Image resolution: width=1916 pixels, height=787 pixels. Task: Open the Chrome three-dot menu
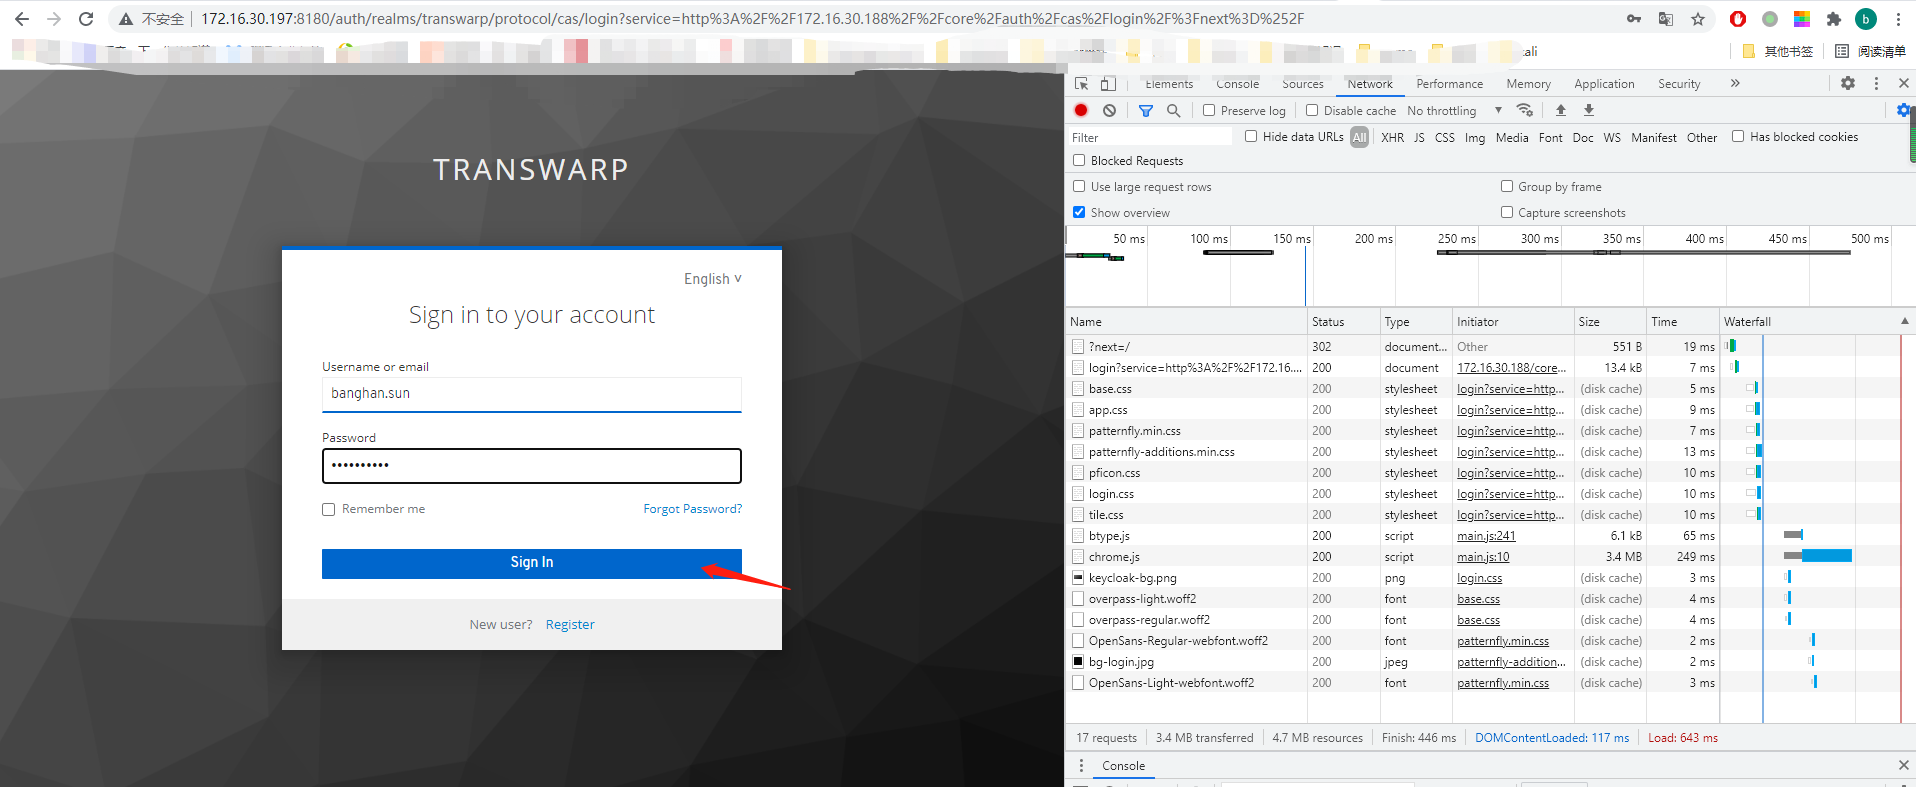pyautogui.click(x=1898, y=19)
